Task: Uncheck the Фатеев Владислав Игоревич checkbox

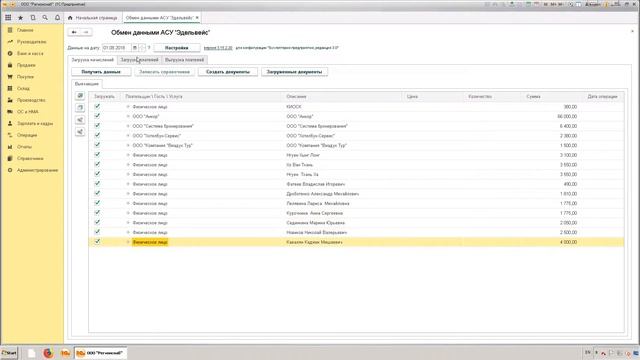Action: coord(97,184)
